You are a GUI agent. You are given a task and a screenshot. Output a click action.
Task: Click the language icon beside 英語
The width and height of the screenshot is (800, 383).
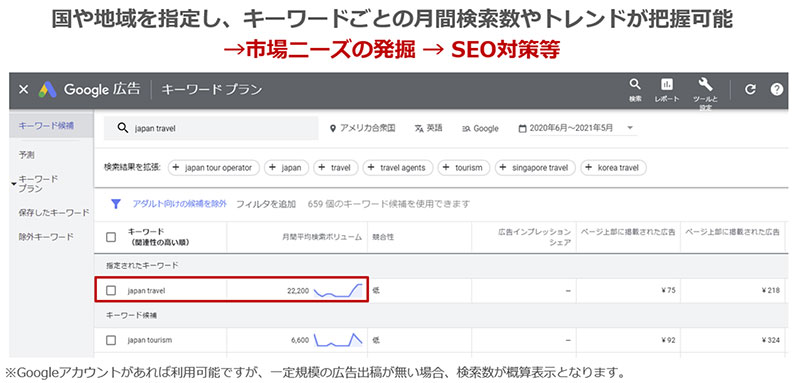tap(419, 129)
